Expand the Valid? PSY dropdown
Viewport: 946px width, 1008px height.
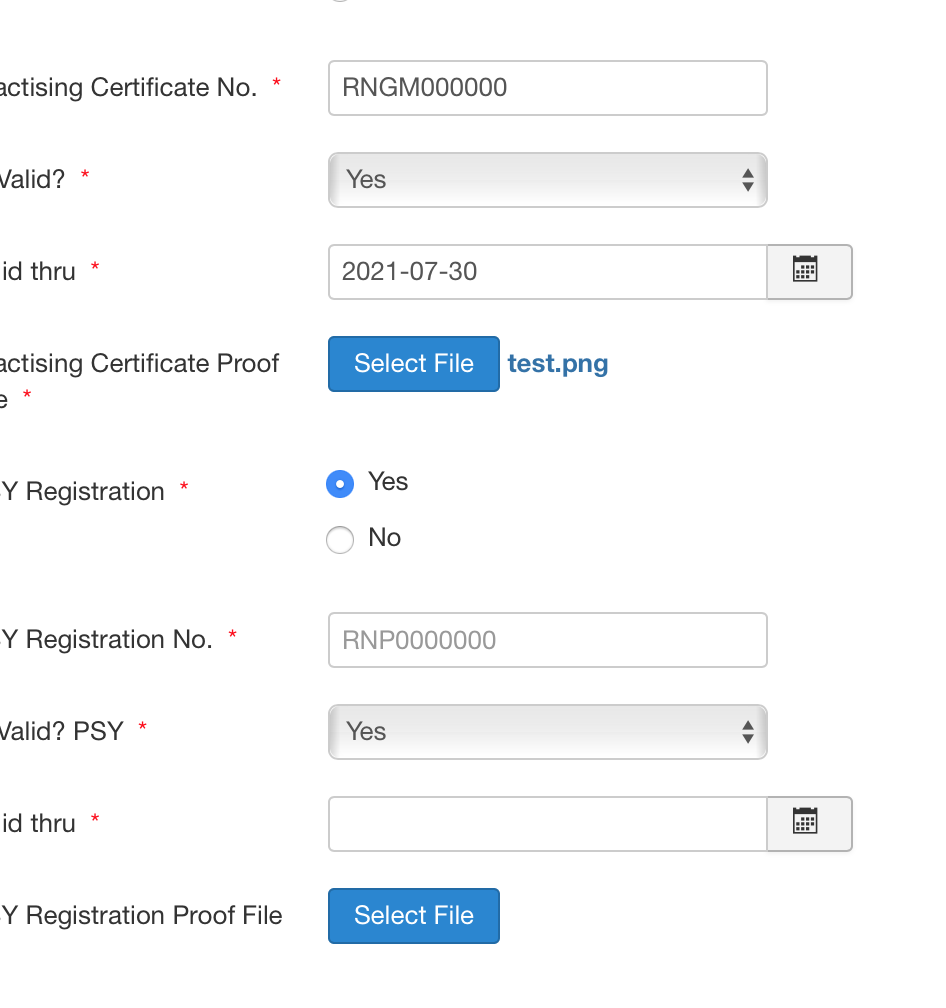pos(548,732)
